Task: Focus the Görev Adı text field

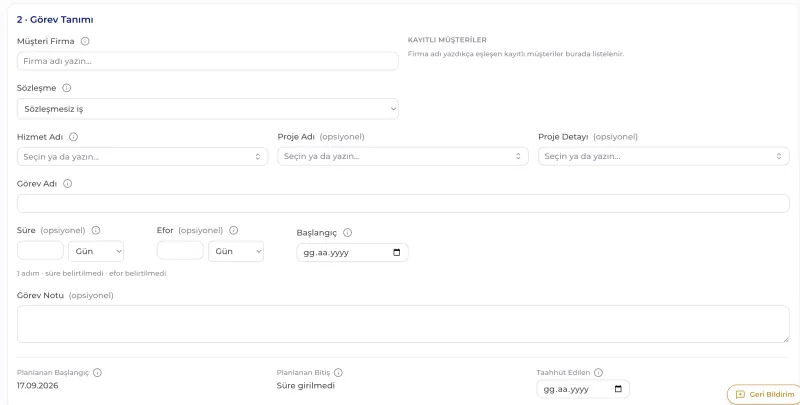Action: (403, 204)
